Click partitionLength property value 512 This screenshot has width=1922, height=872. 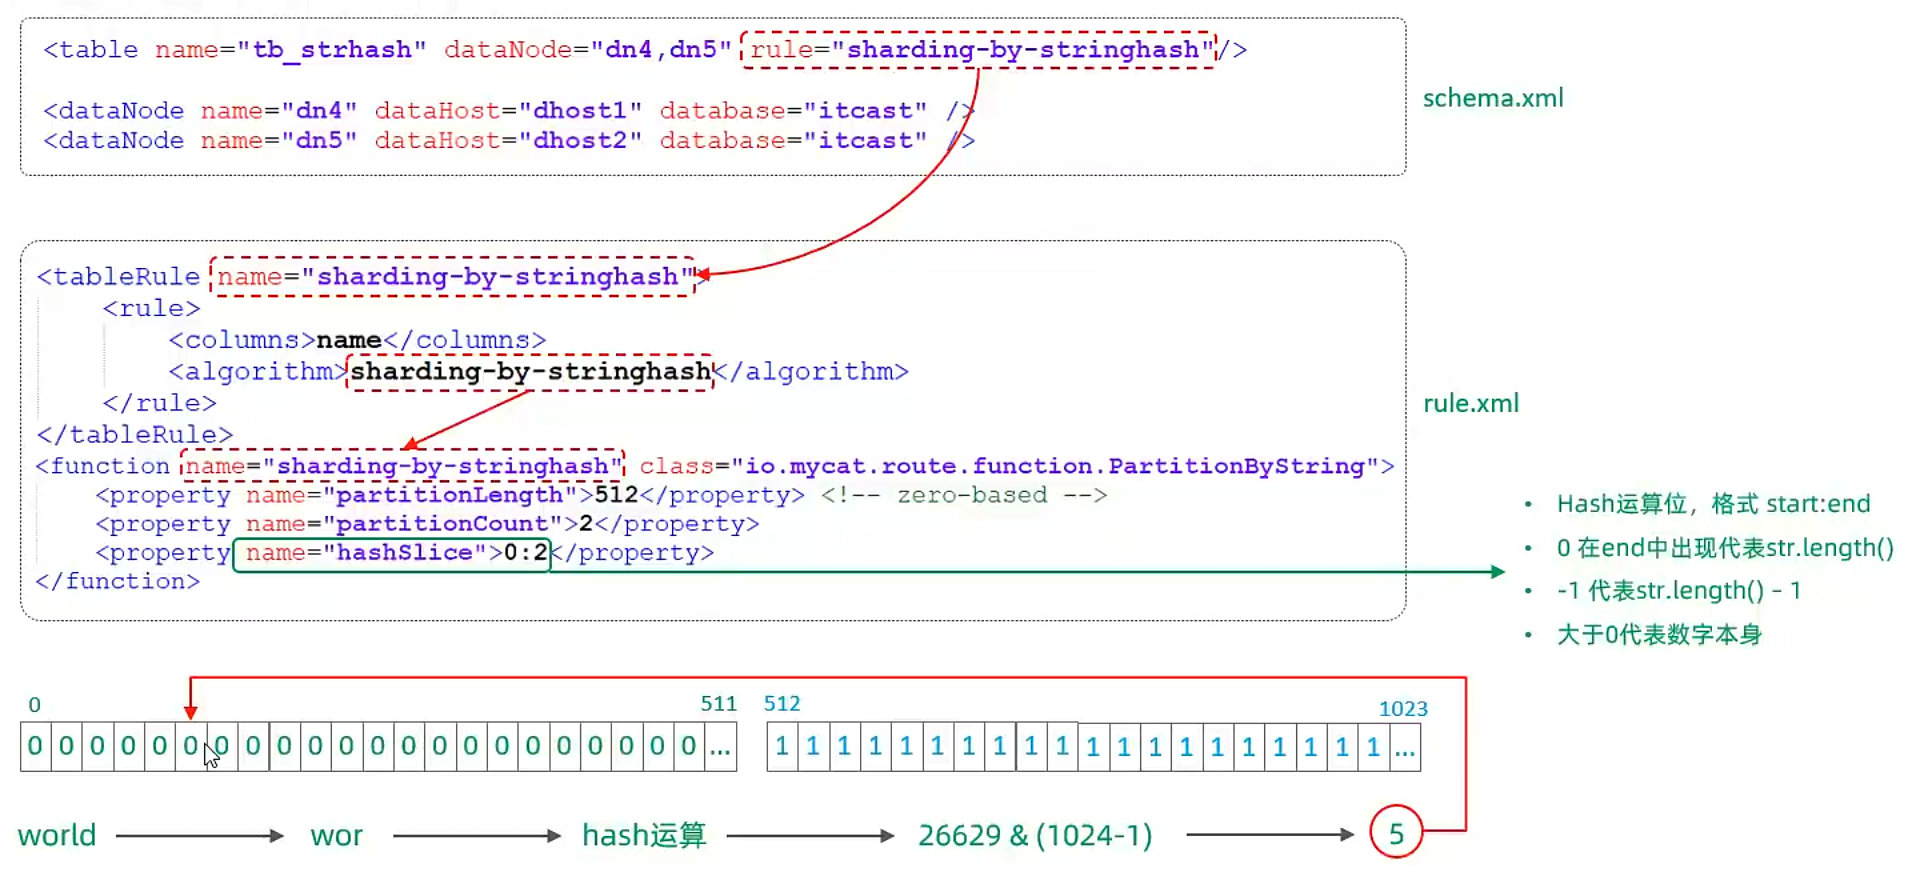tap(616, 495)
